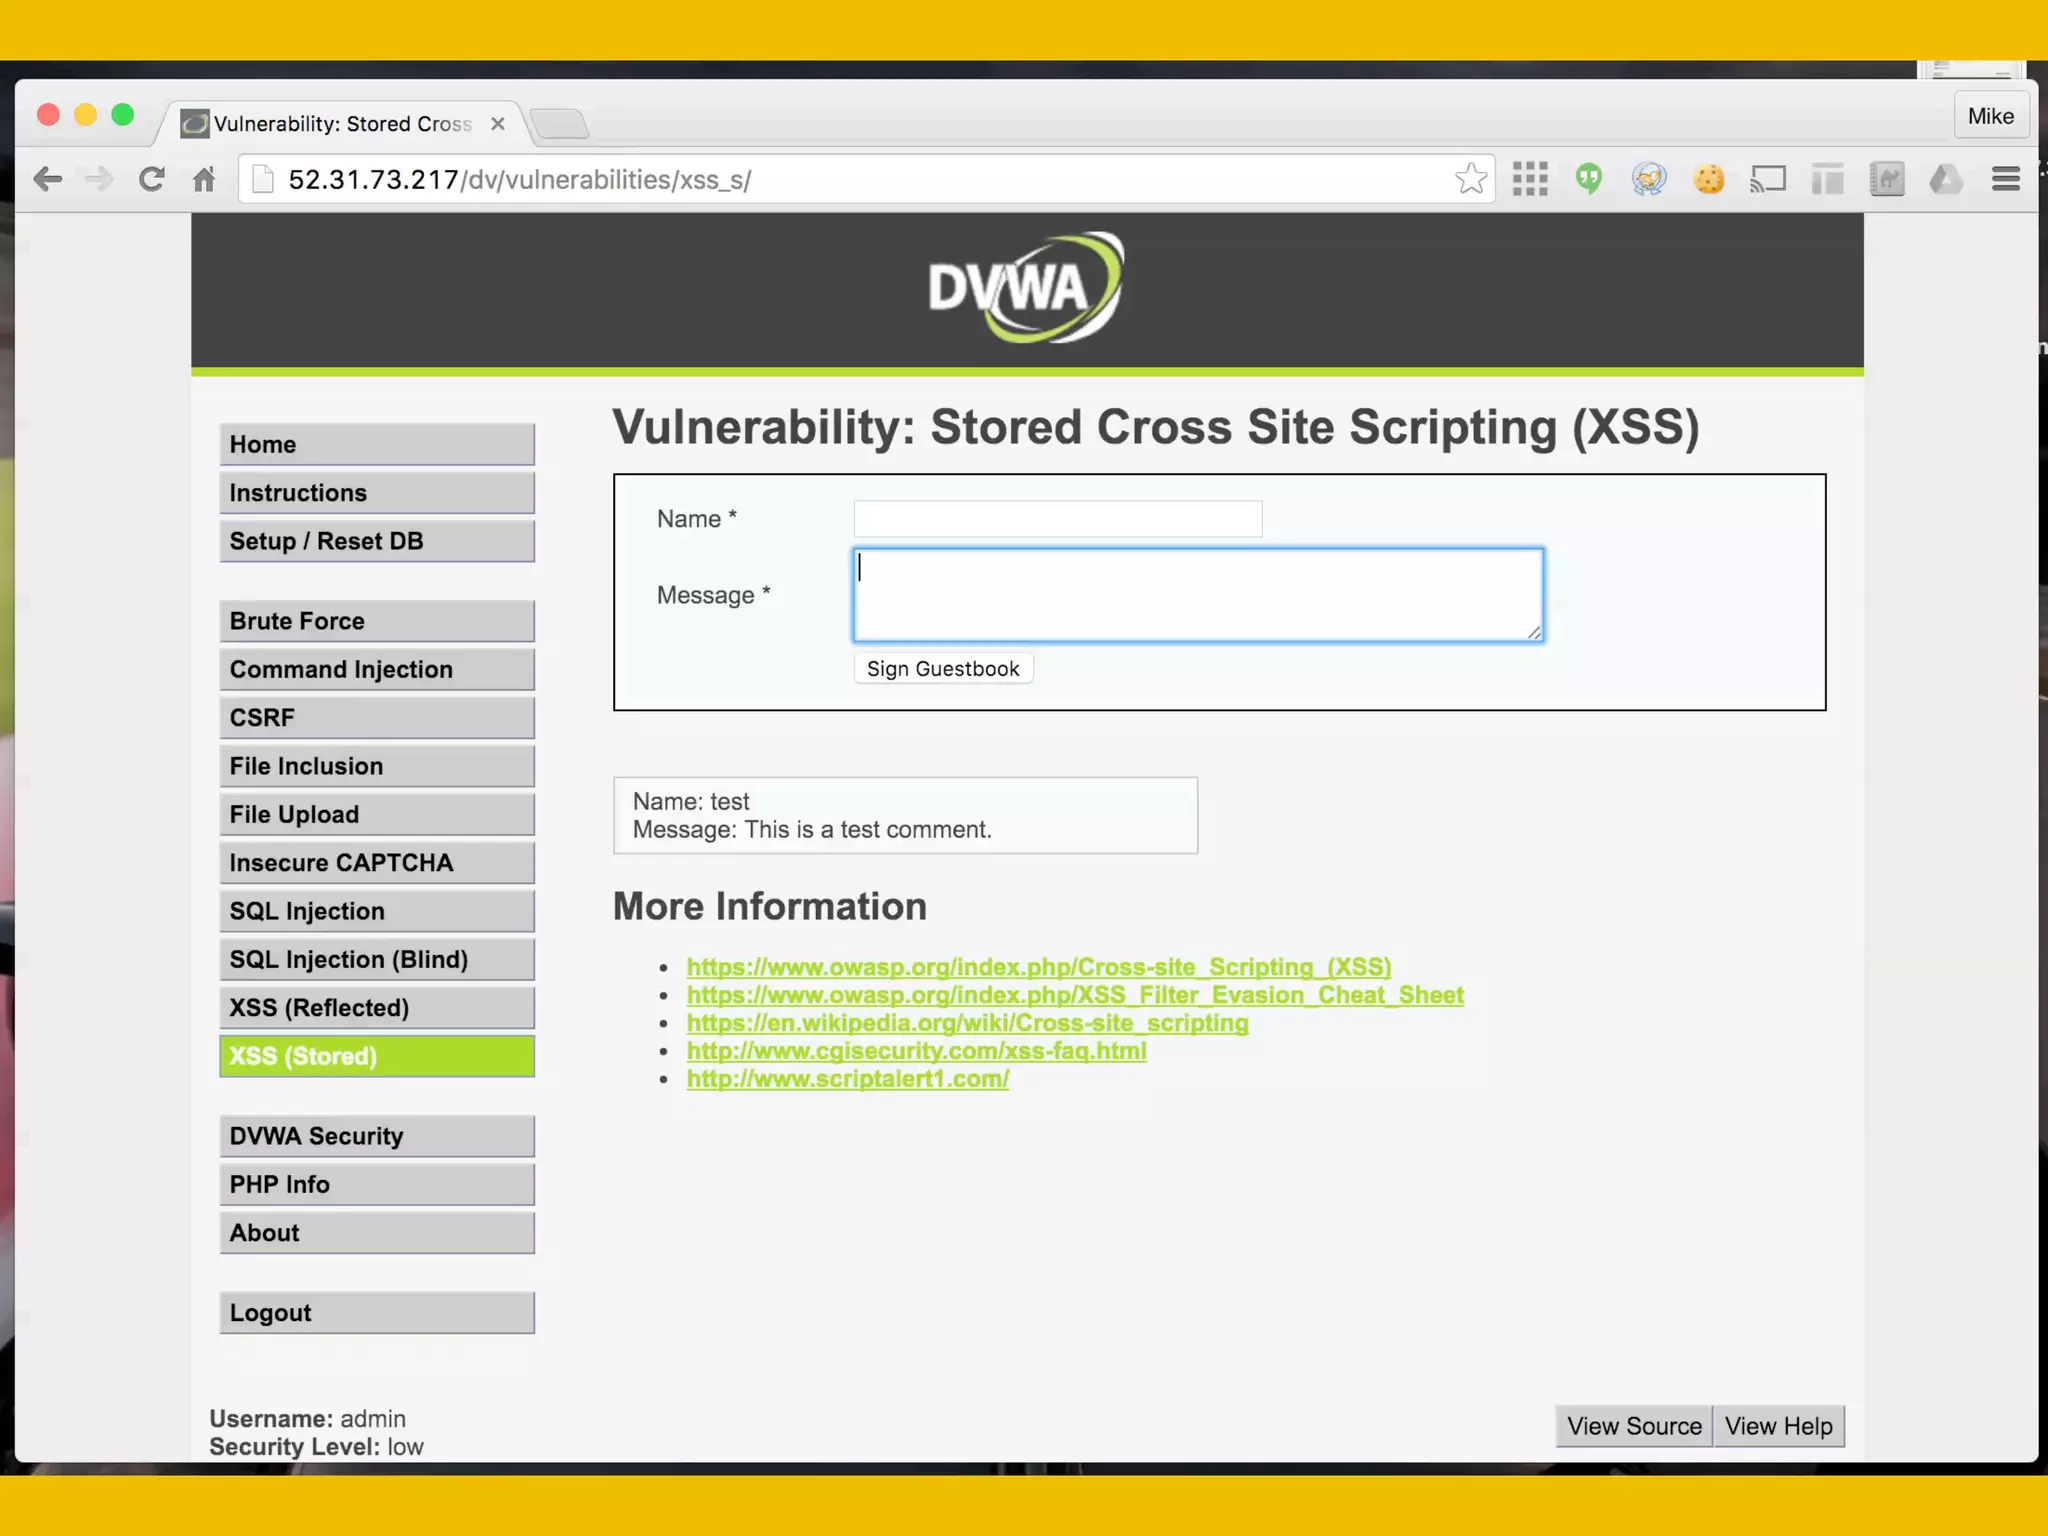Click the green Hangouts extension icon
The height and width of the screenshot is (1536, 2048).
tap(1589, 179)
